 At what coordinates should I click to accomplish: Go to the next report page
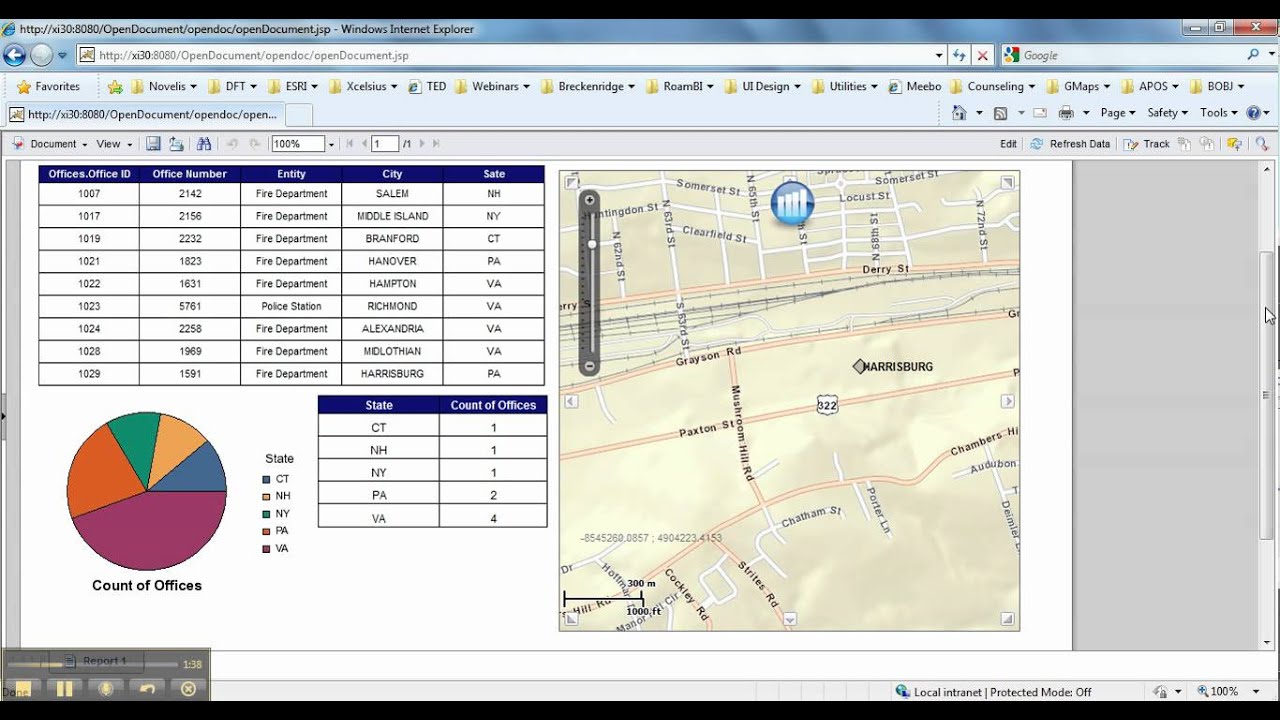(422, 144)
